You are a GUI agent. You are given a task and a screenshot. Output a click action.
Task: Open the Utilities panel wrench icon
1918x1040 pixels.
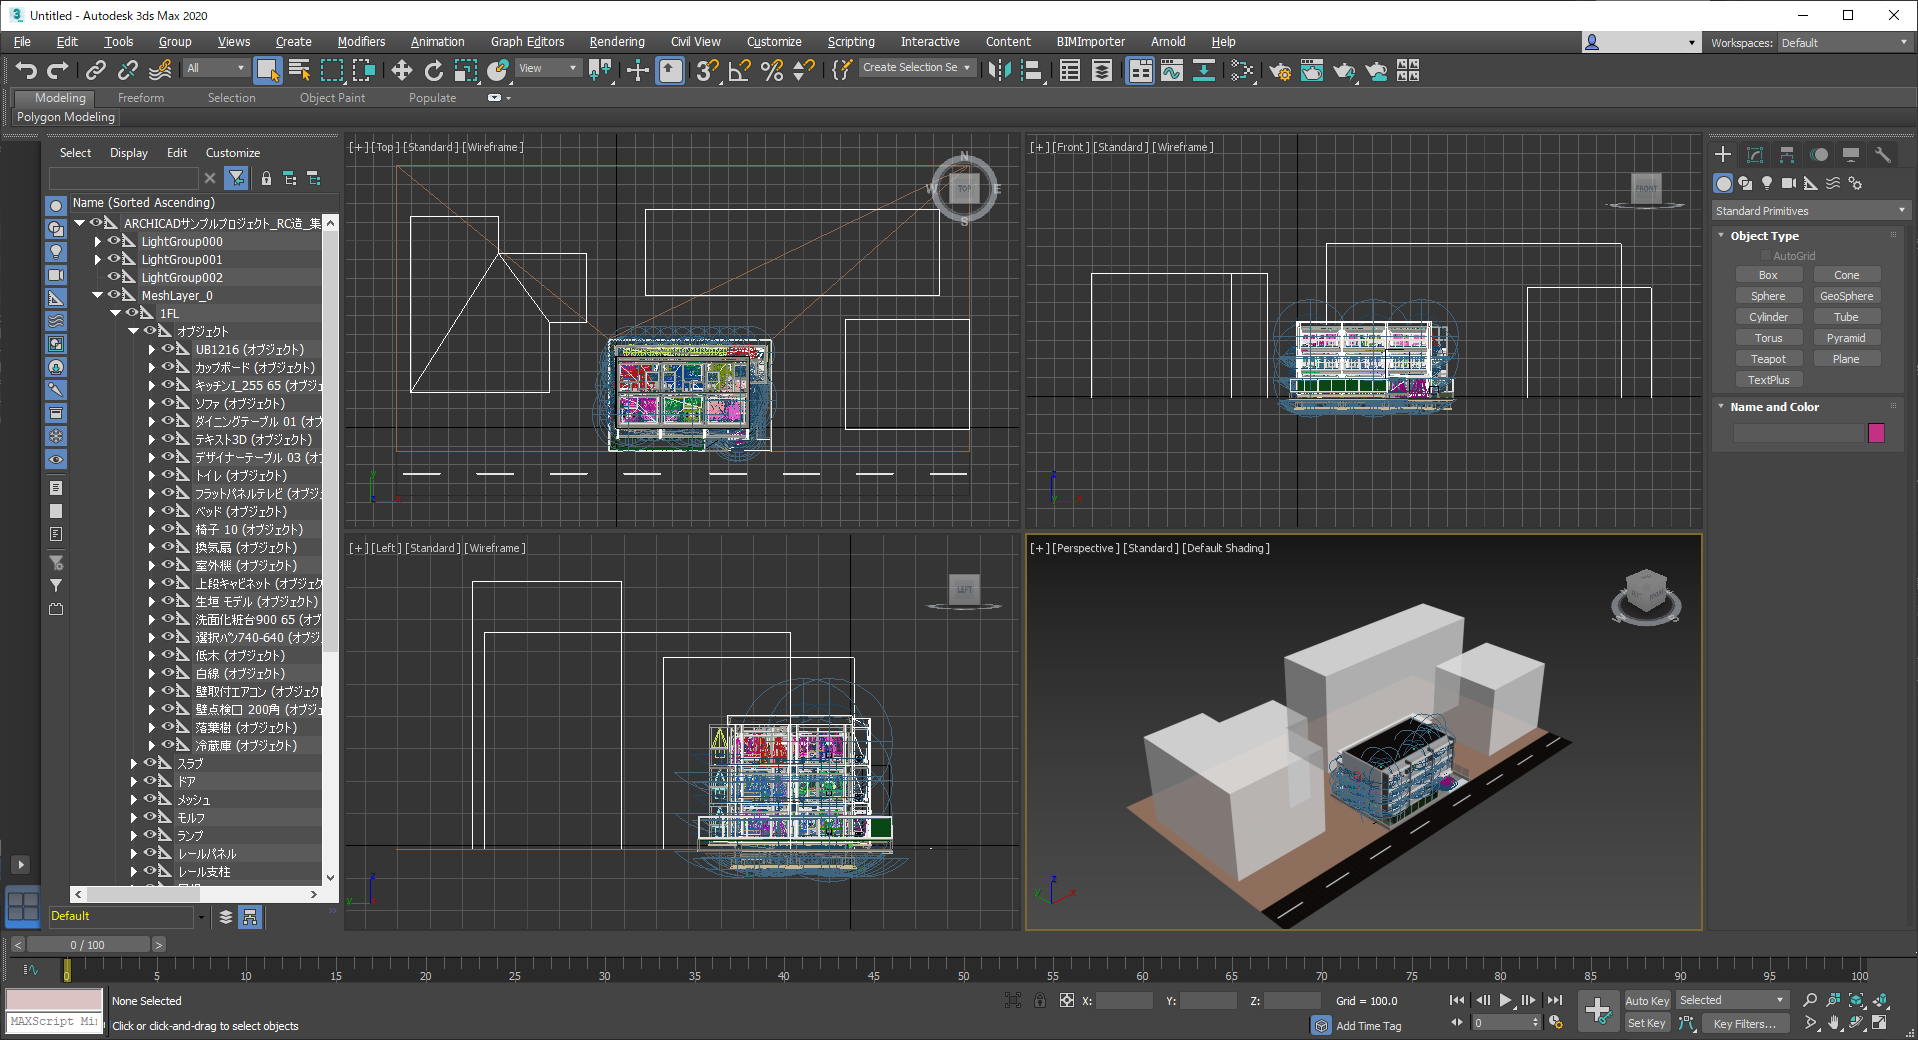pos(1882,155)
